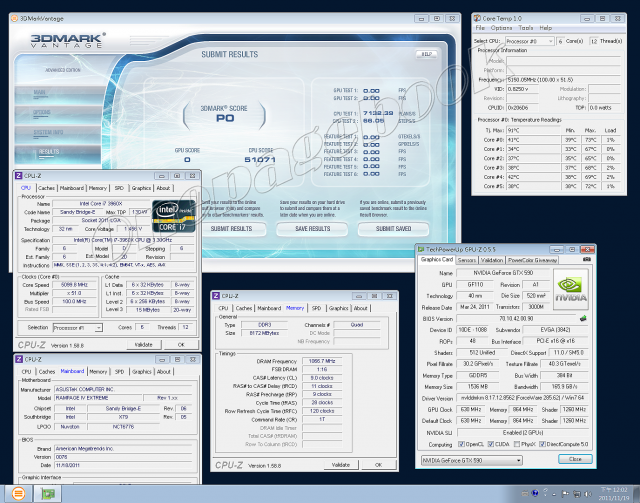Click the Close button in GPU-Z
This screenshot has width=640, height=503.
(575, 459)
